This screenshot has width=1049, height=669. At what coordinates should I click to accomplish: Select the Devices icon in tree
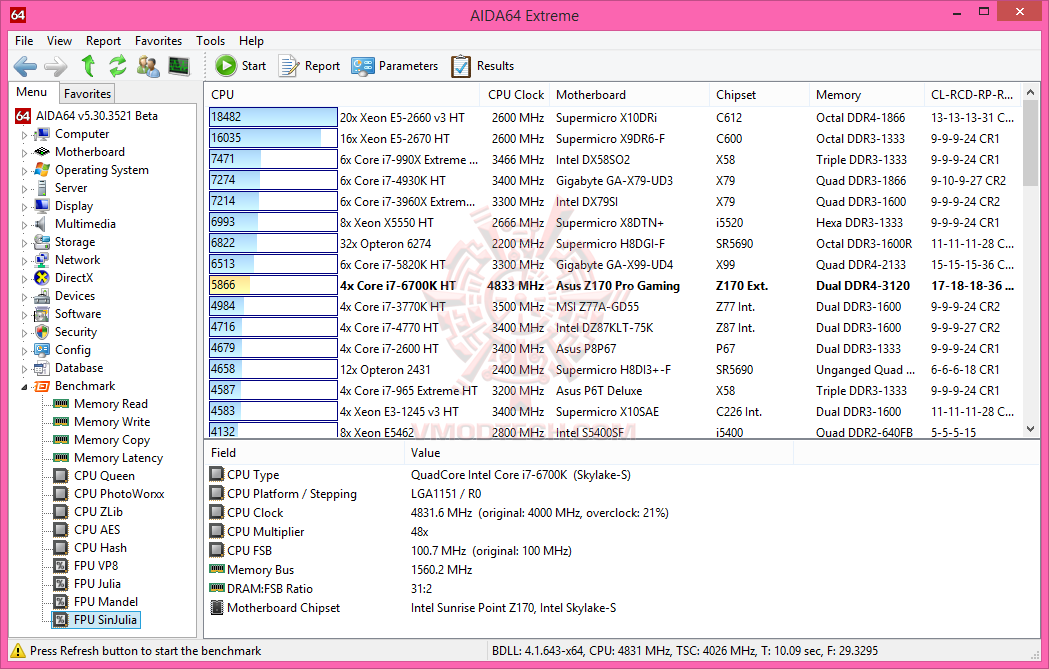[41, 296]
